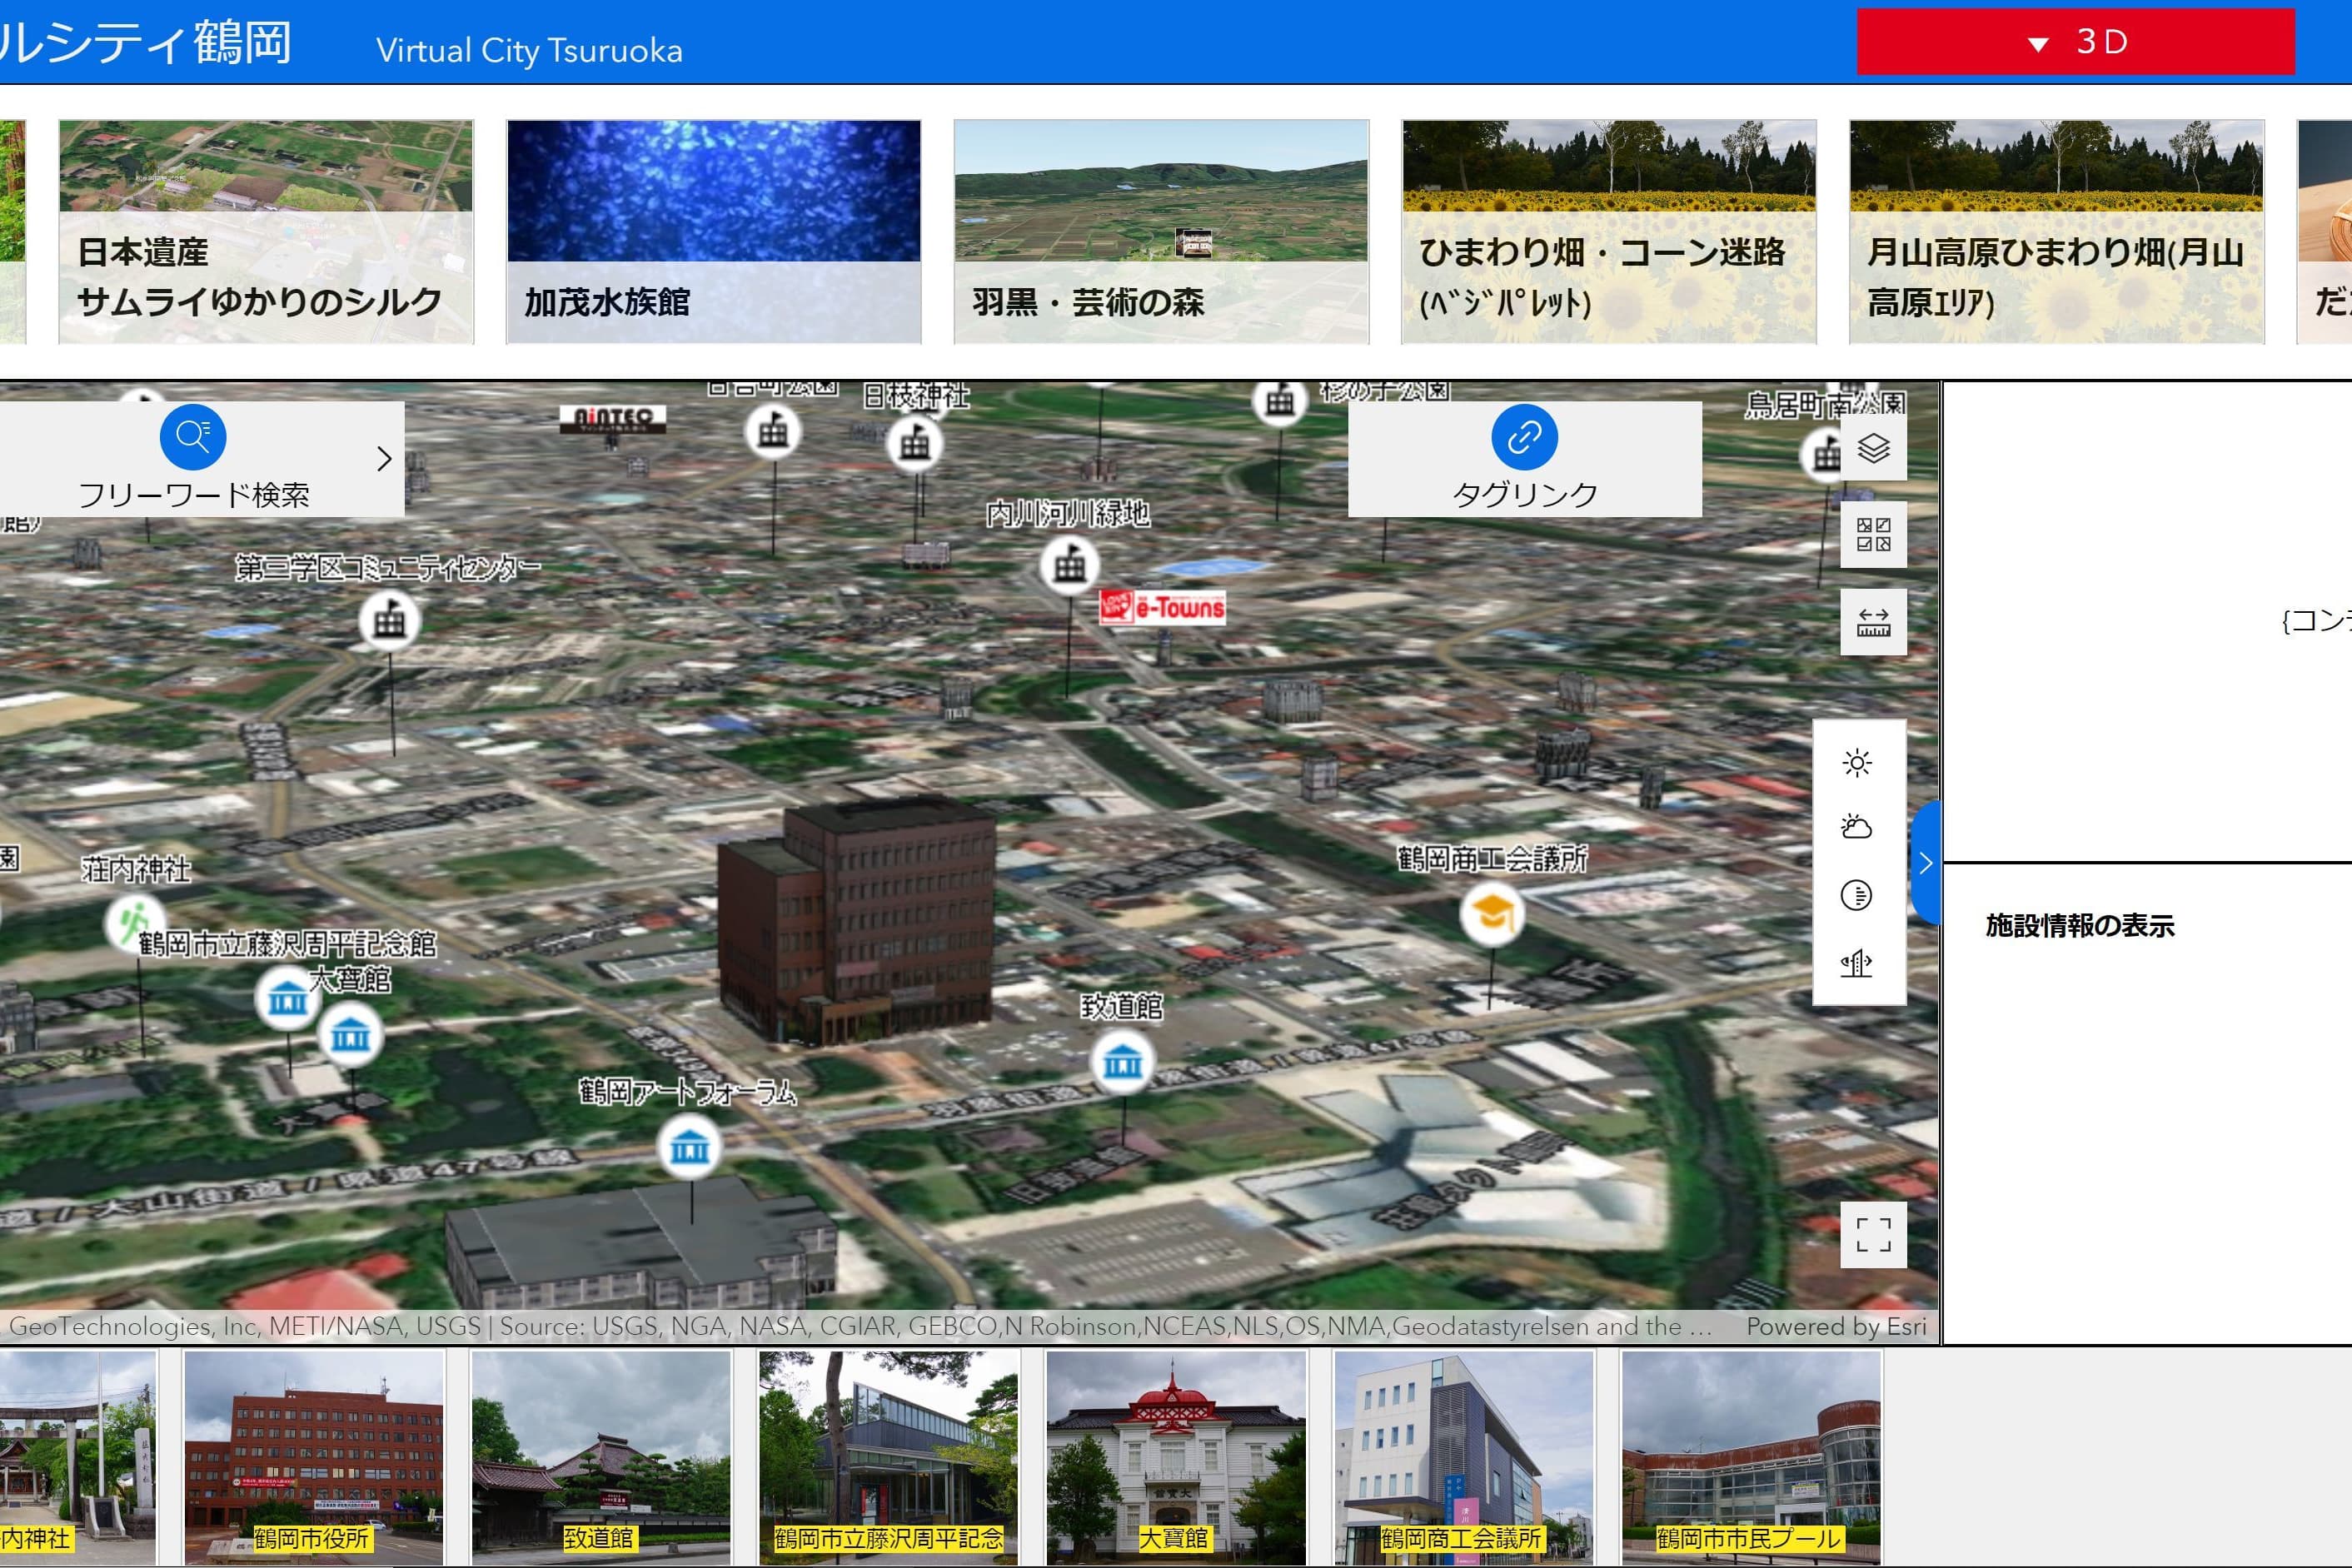2352x1568 pixels.
Task: Click the 鶴岡アートフォーラム museum marker
Action: [690, 1147]
